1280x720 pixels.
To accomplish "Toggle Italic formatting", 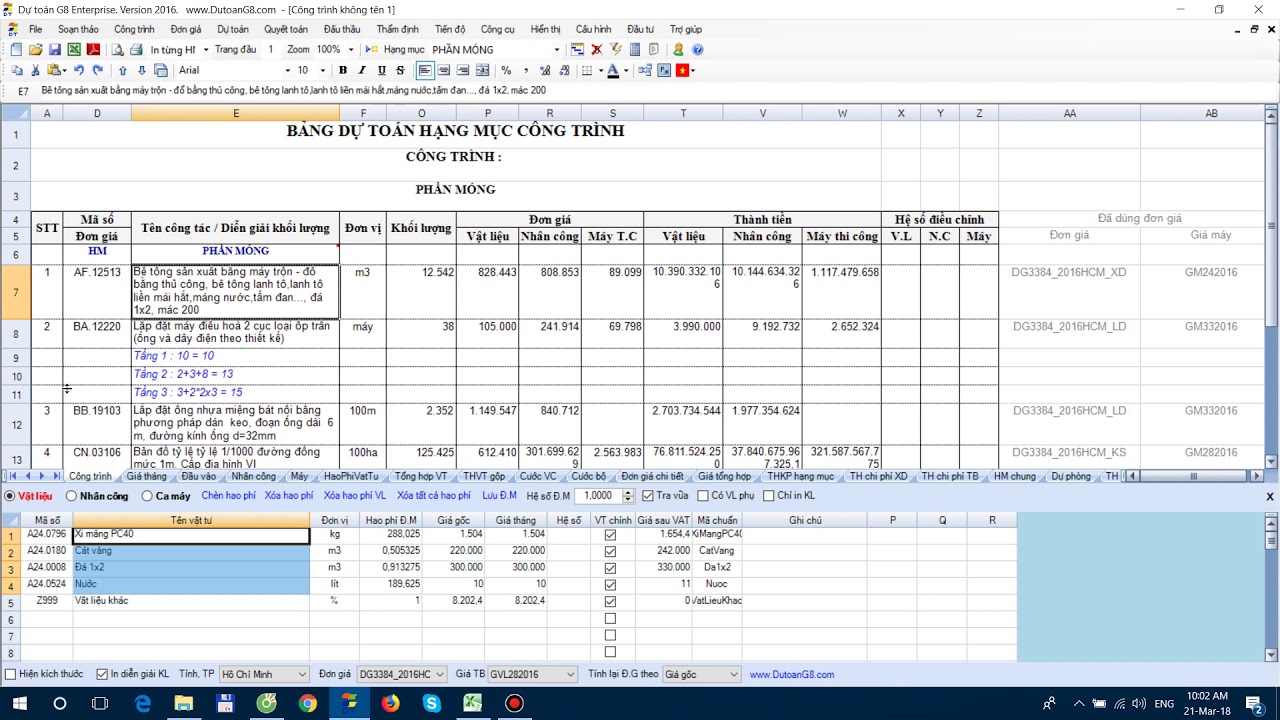I will 362,70.
